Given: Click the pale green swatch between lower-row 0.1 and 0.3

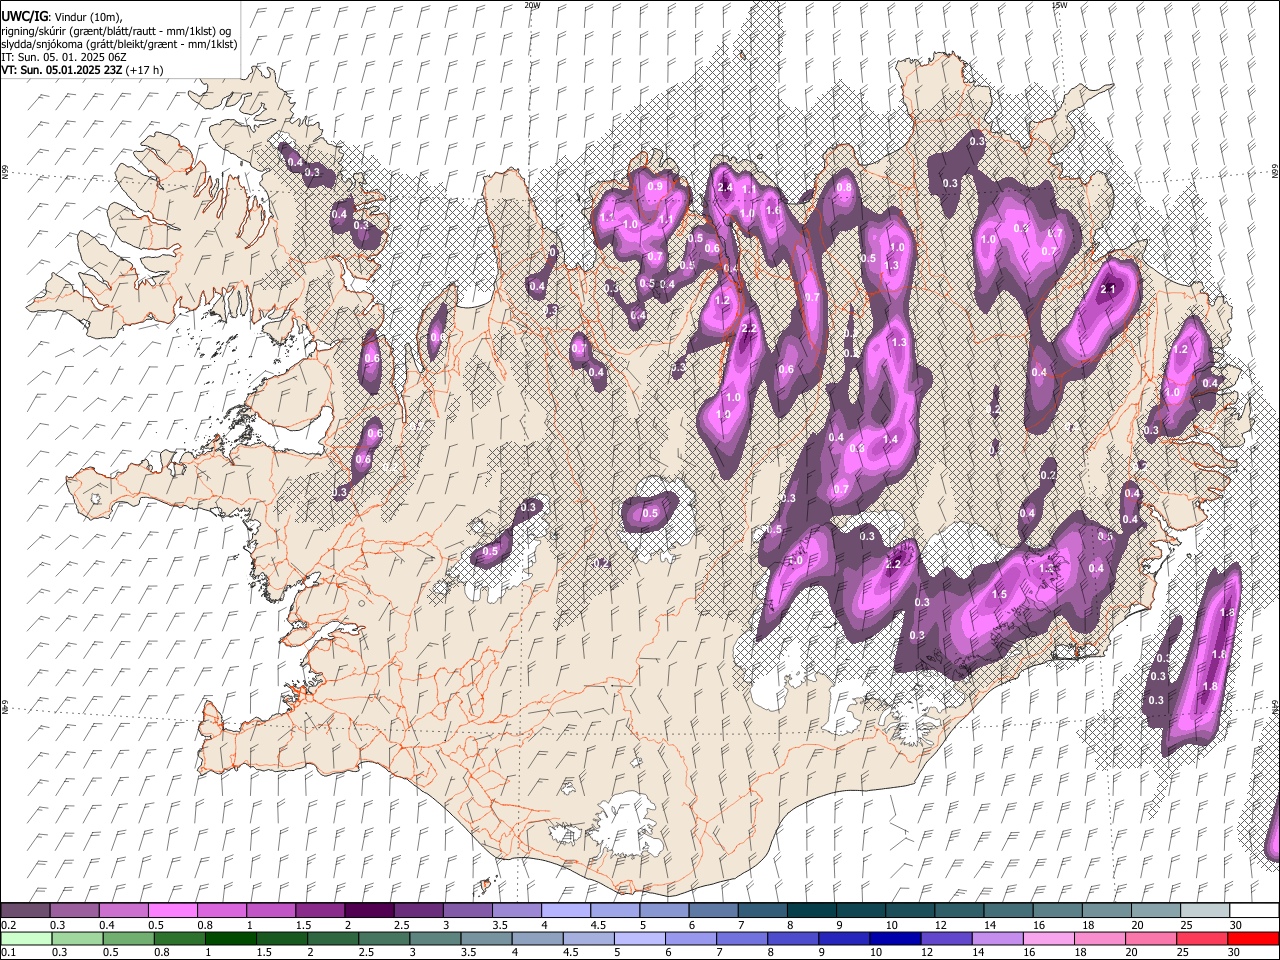Looking at the screenshot, I should 25,938.
